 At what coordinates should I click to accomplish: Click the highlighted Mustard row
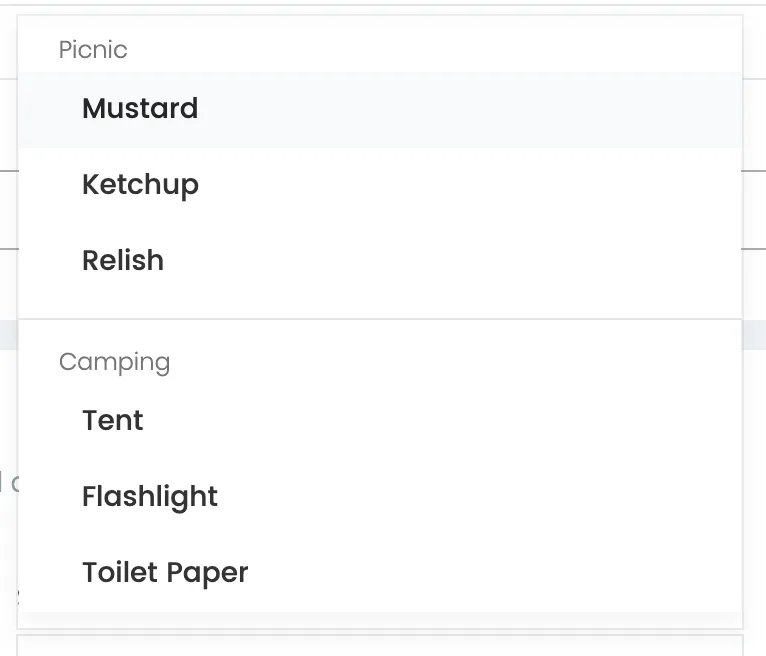pos(380,109)
